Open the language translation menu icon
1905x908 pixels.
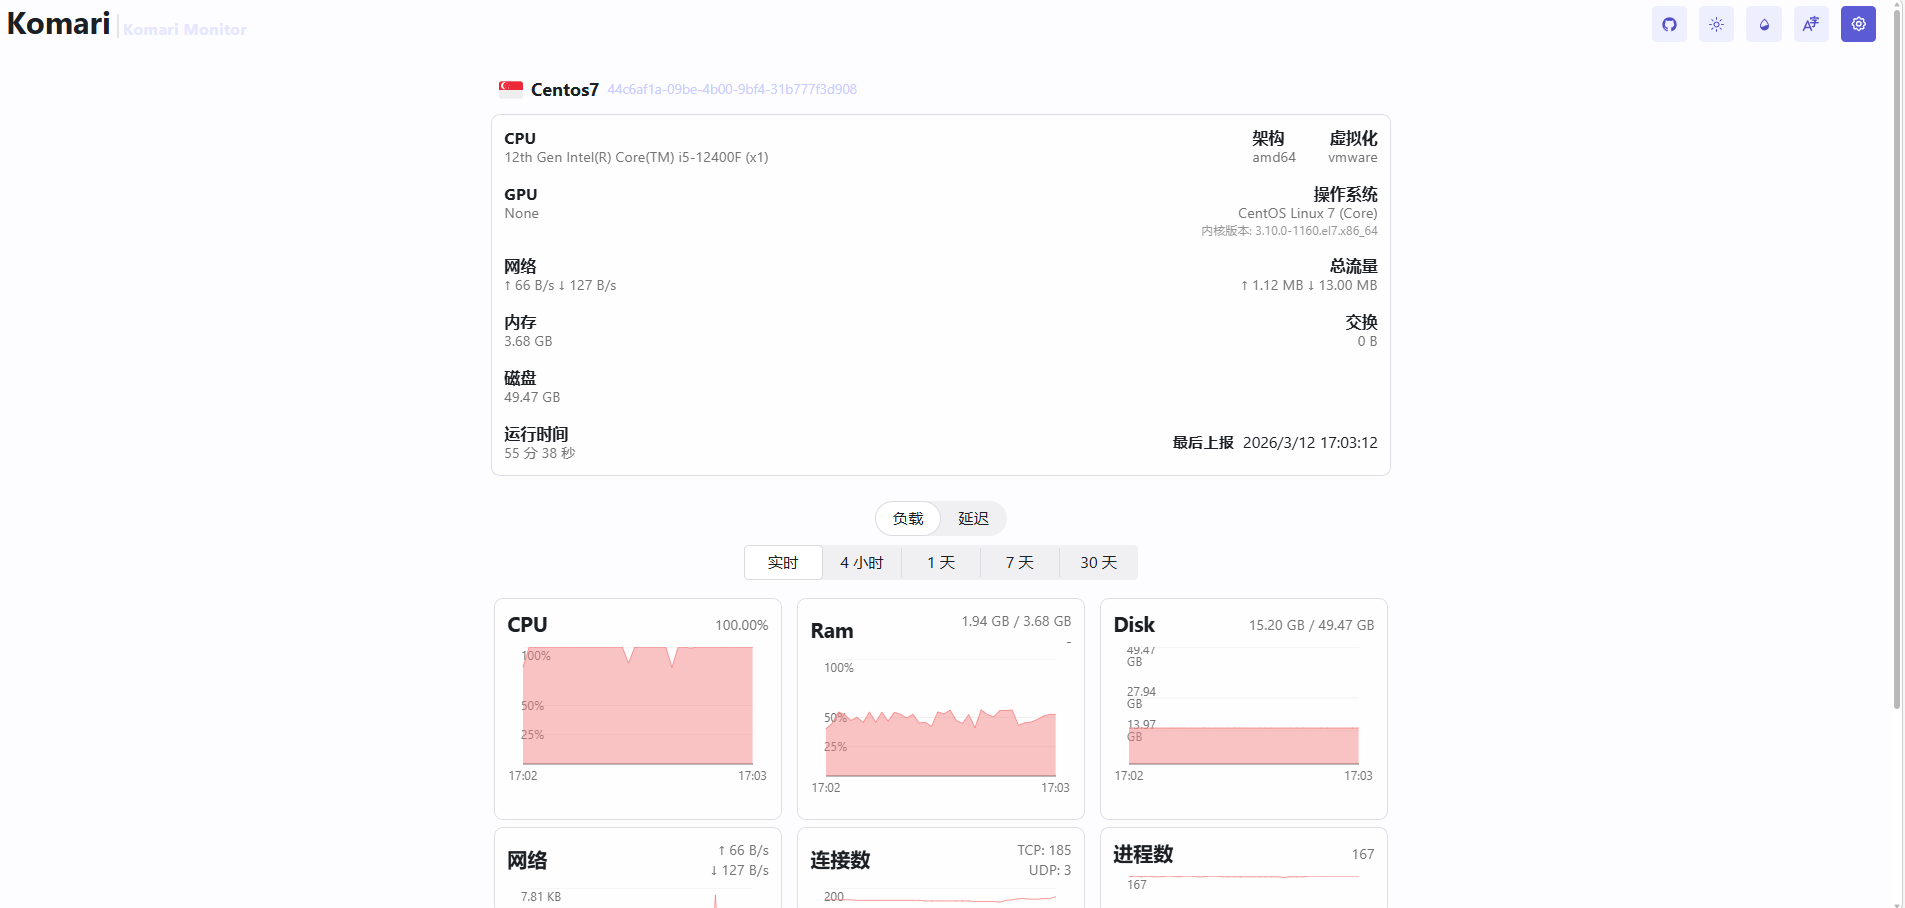click(1811, 24)
